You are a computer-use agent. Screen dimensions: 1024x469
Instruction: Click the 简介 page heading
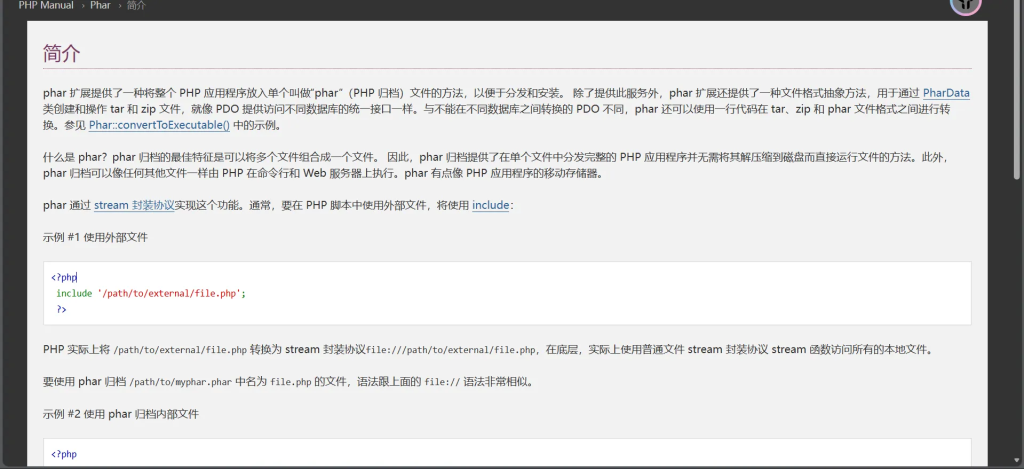coord(62,53)
